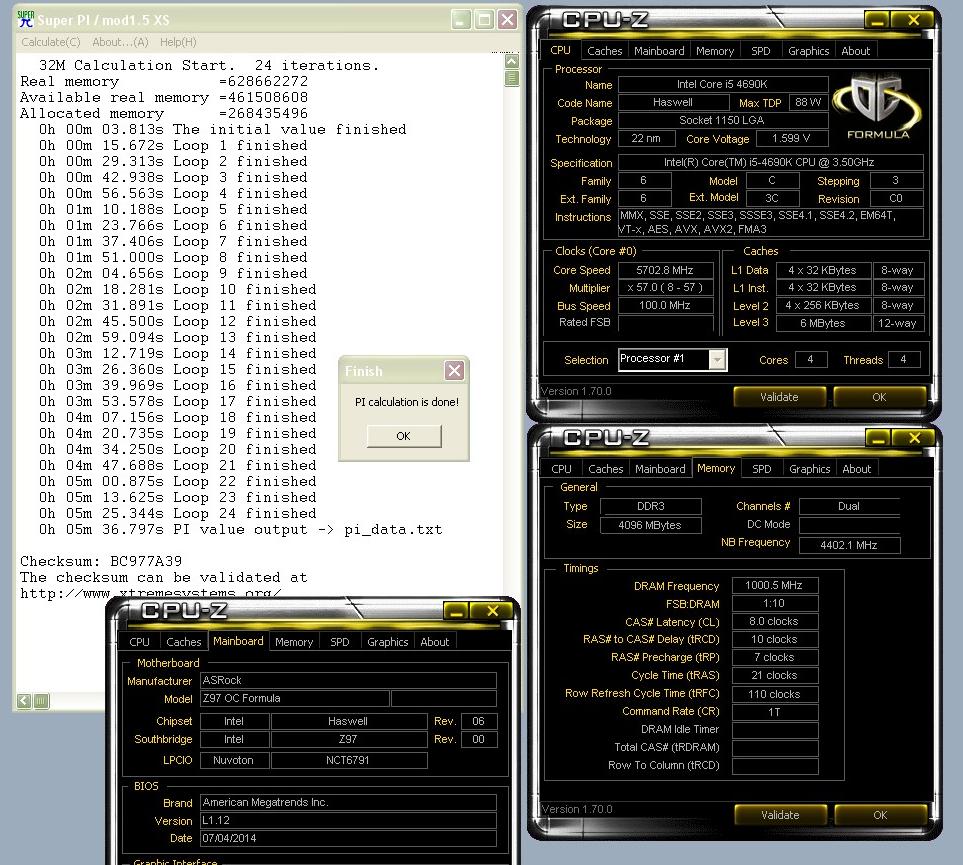Close the Finish dialog with the X
963x865 pixels.
click(x=454, y=370)
